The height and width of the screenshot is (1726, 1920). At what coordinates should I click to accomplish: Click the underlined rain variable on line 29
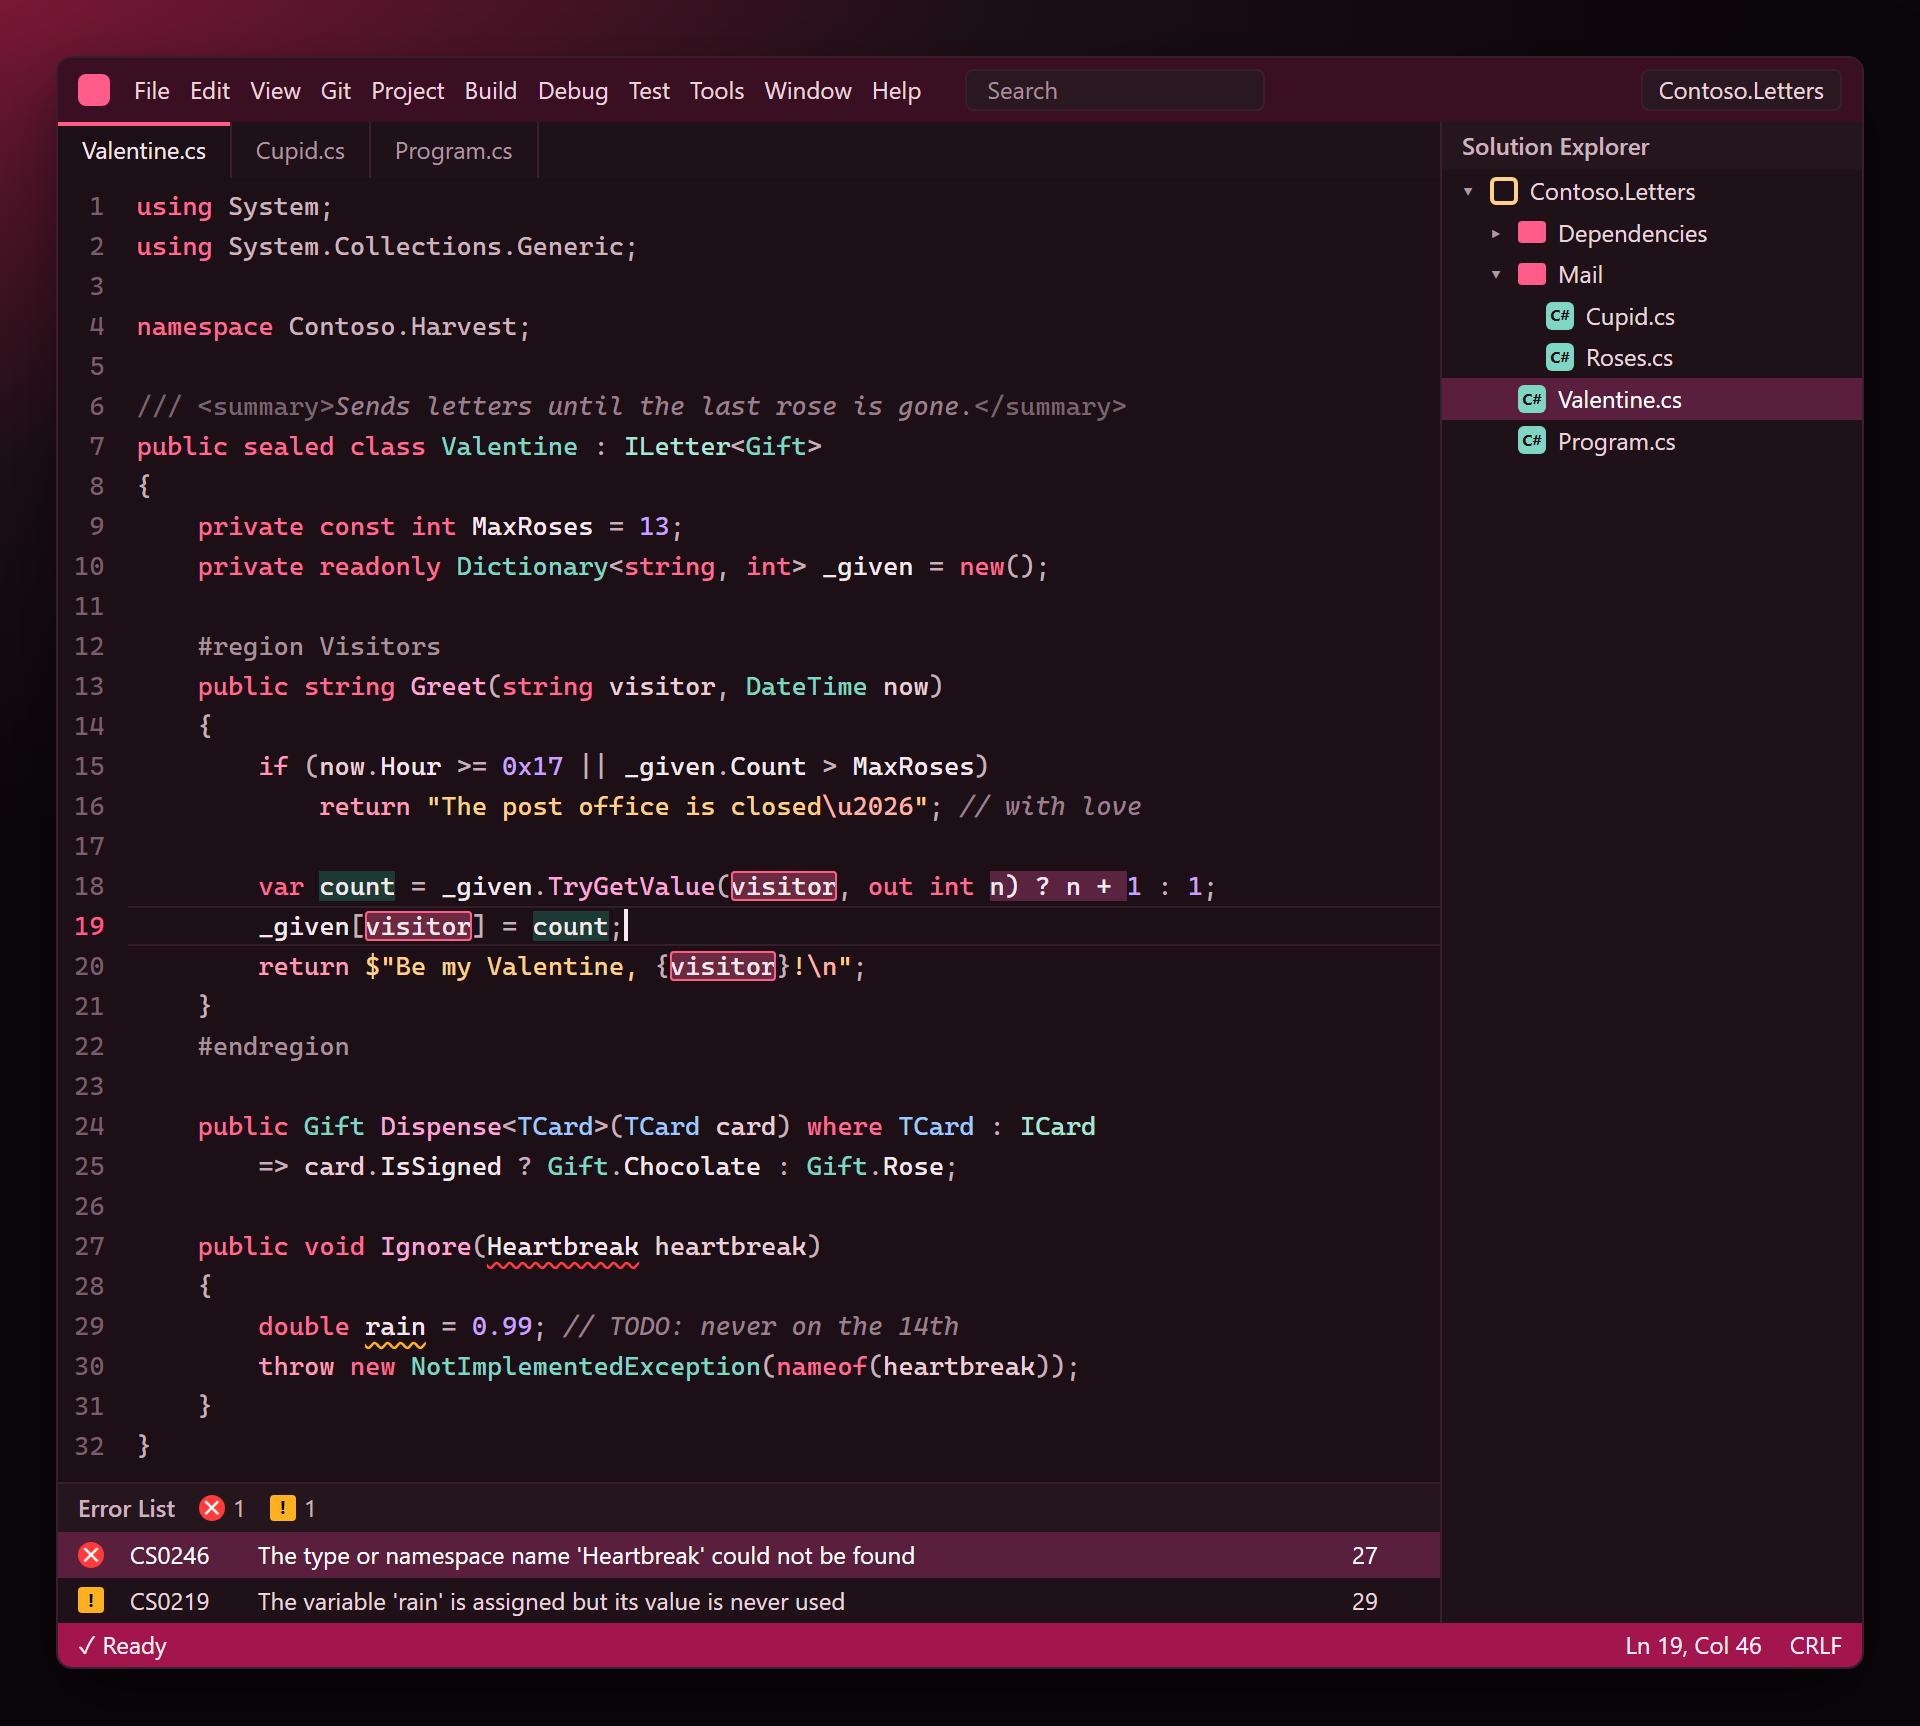pos(395,1326)
